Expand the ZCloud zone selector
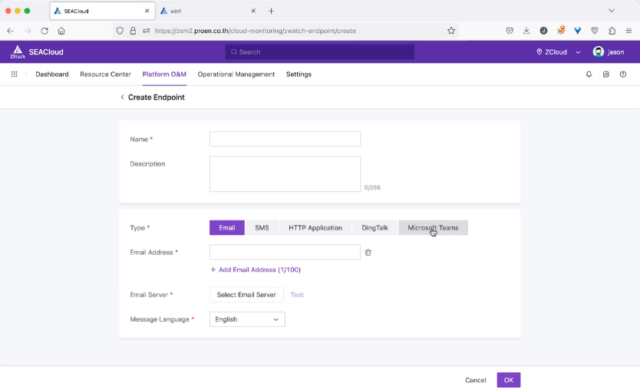The image size is (640, 390). point(558,52)
